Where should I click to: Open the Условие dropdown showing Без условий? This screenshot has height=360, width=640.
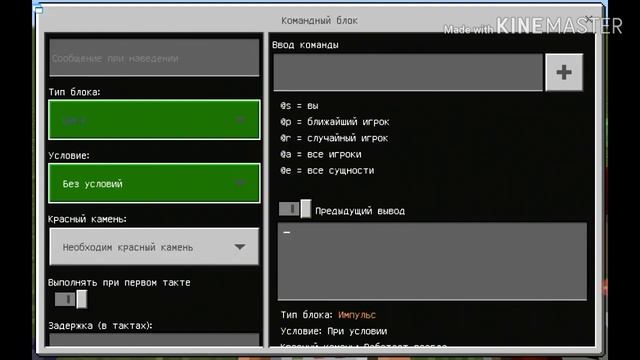(154, 183)
